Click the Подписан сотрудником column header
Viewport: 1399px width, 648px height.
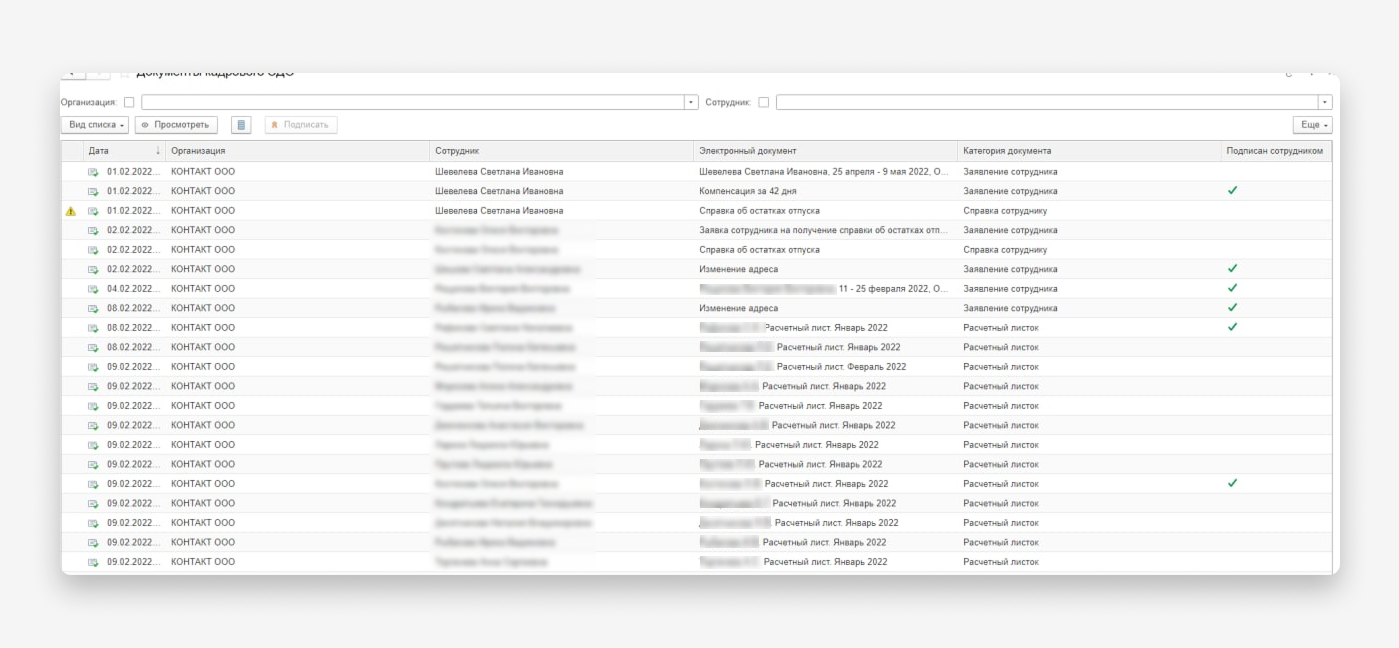pyautogui.click(x=1275, y=151)
